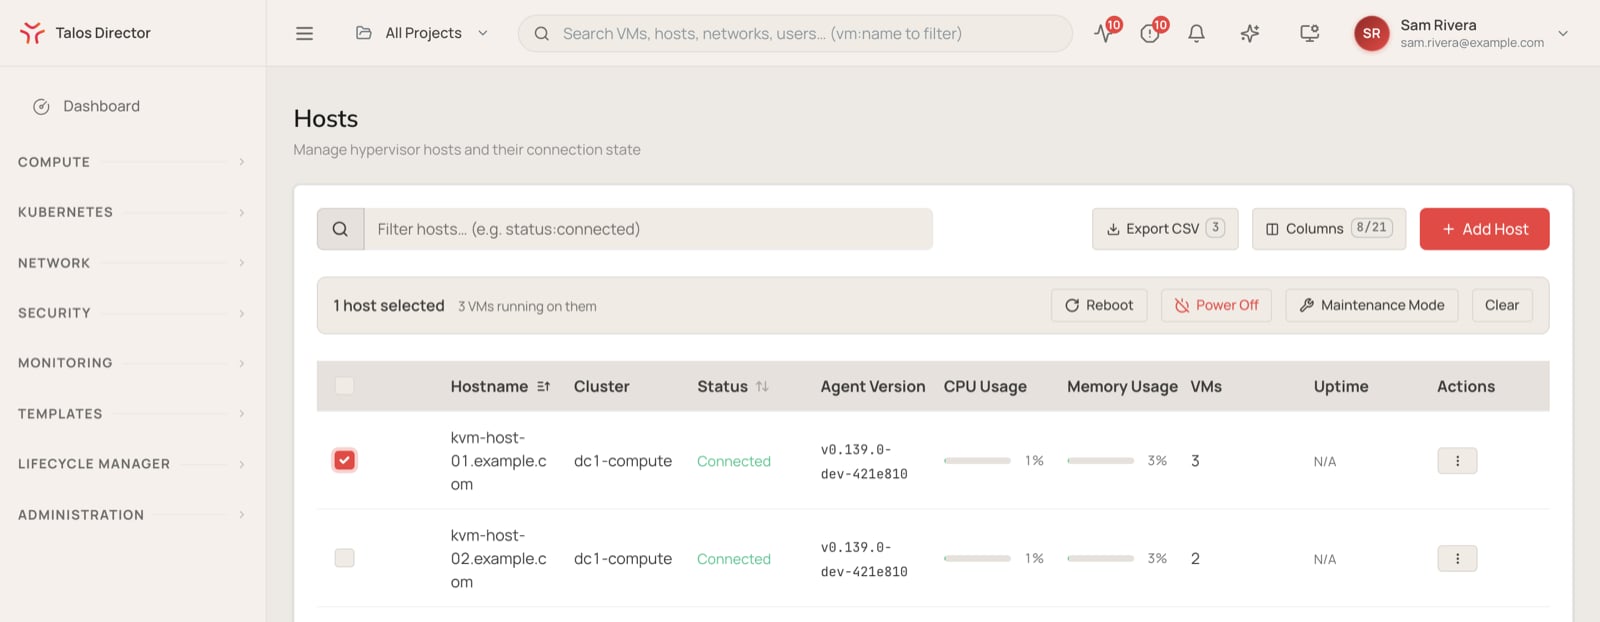Click the Uptime column header
The width and height of the screenshot is (1600, 622).
[1341, 386]
